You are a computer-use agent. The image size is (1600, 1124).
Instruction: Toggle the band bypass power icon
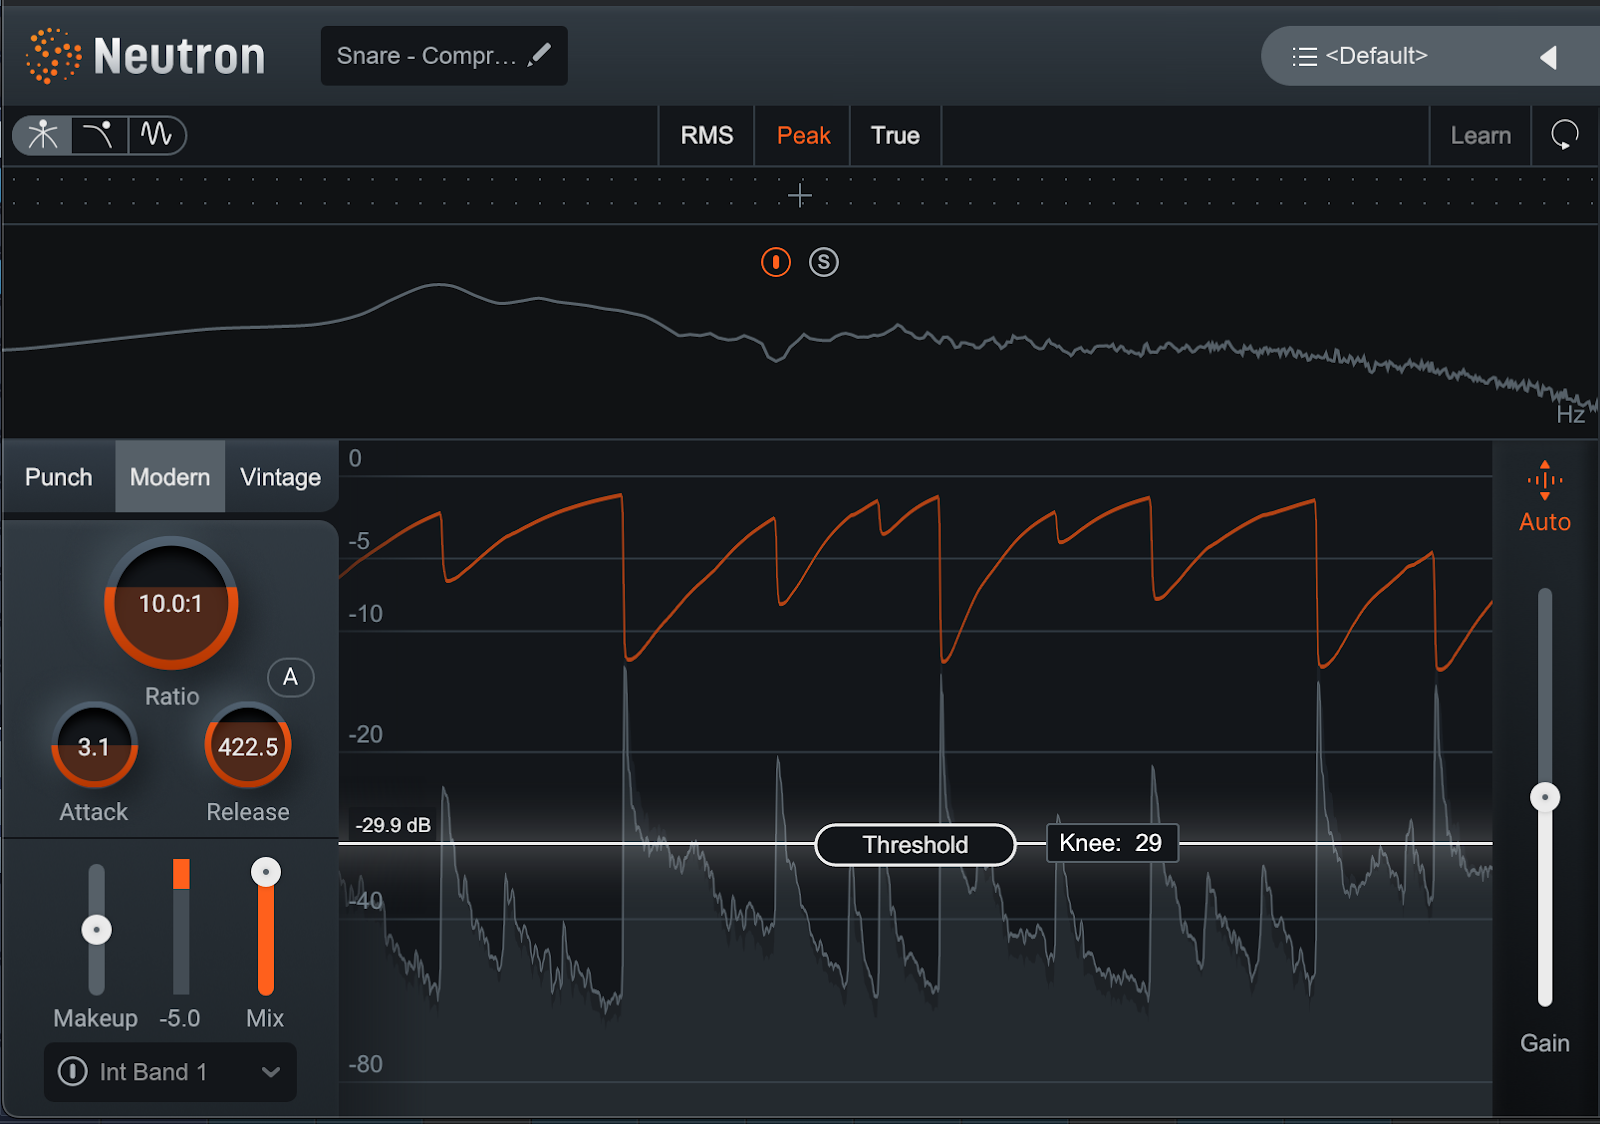[x=776, y=262]
